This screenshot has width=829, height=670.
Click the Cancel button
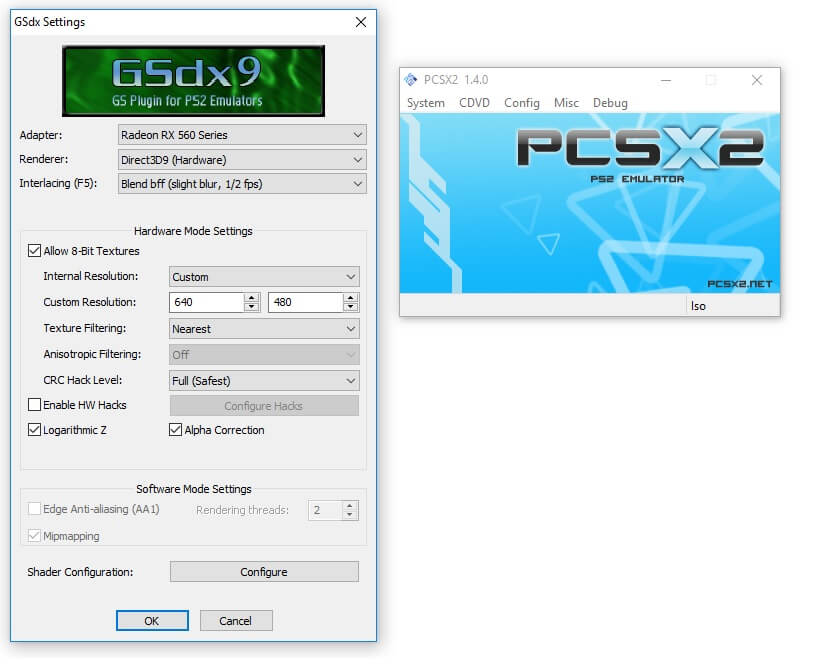[236, 621]
